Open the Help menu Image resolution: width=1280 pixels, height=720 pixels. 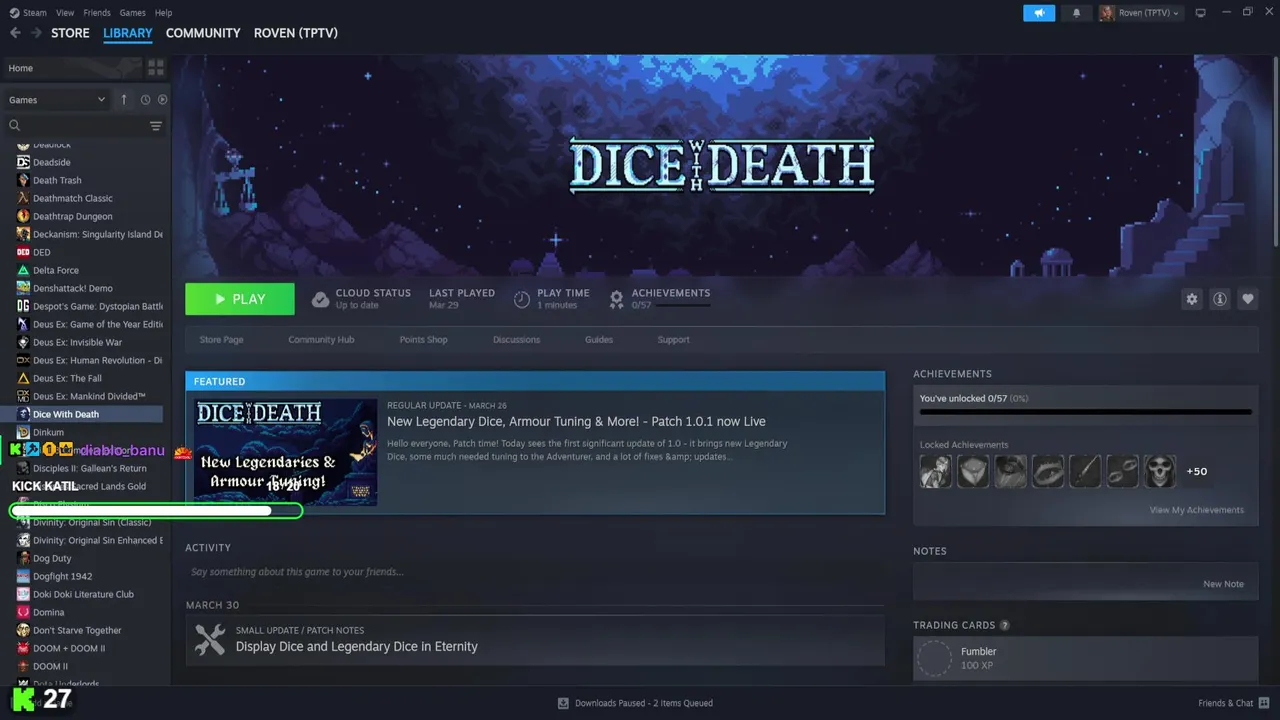[164, 13]
